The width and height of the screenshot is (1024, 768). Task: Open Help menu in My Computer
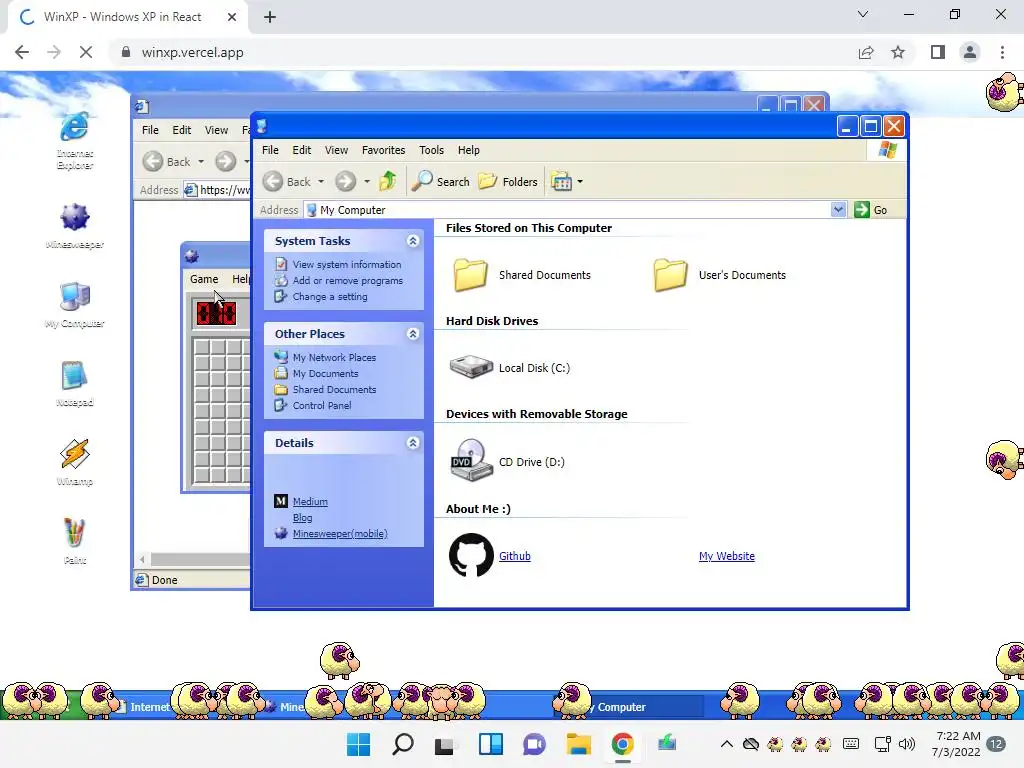coord(468,150)
